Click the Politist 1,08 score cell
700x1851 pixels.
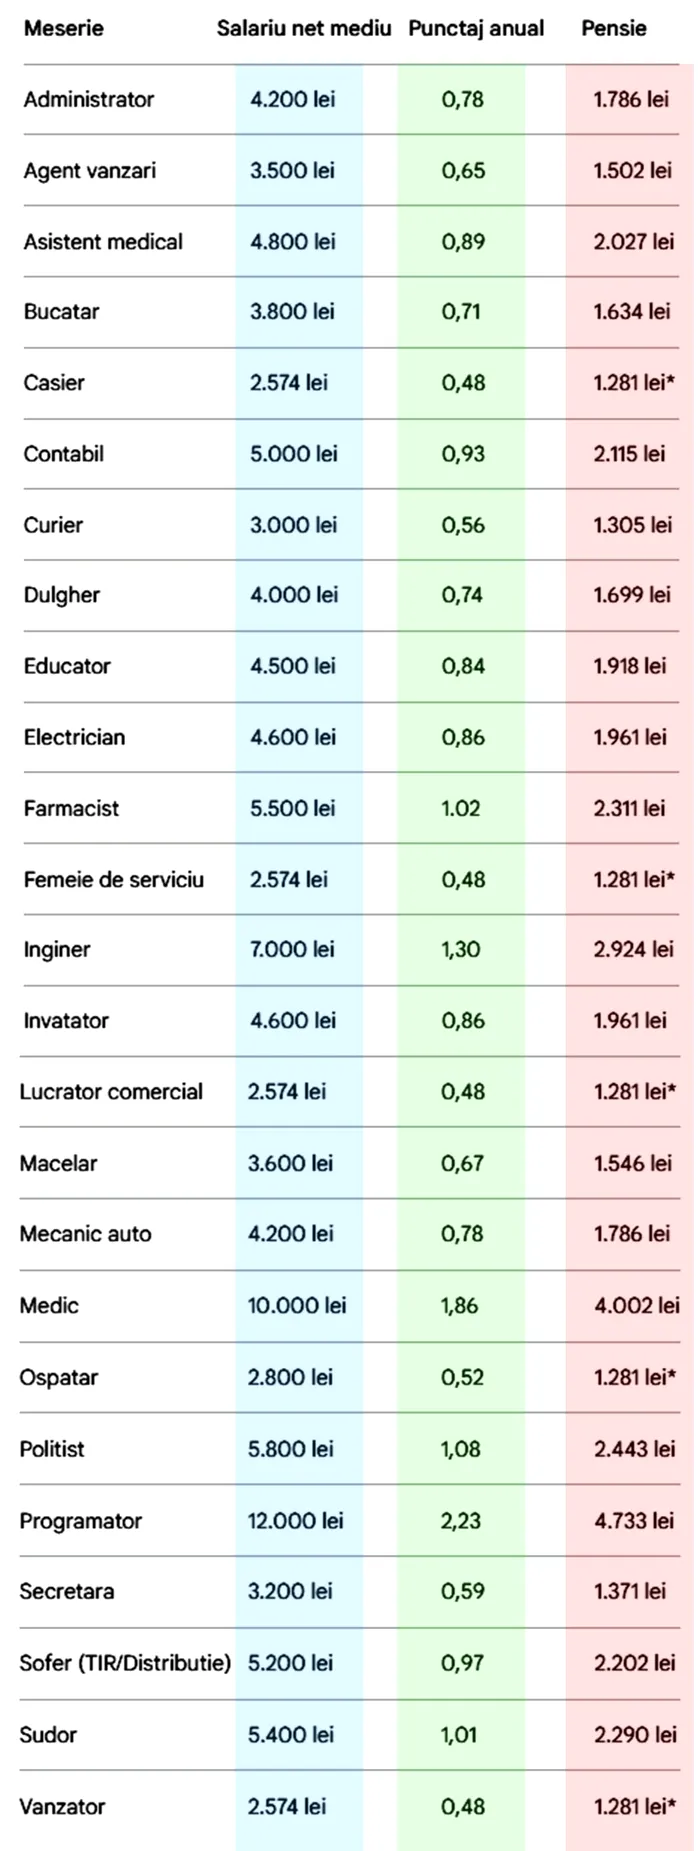pos(461,1448)
